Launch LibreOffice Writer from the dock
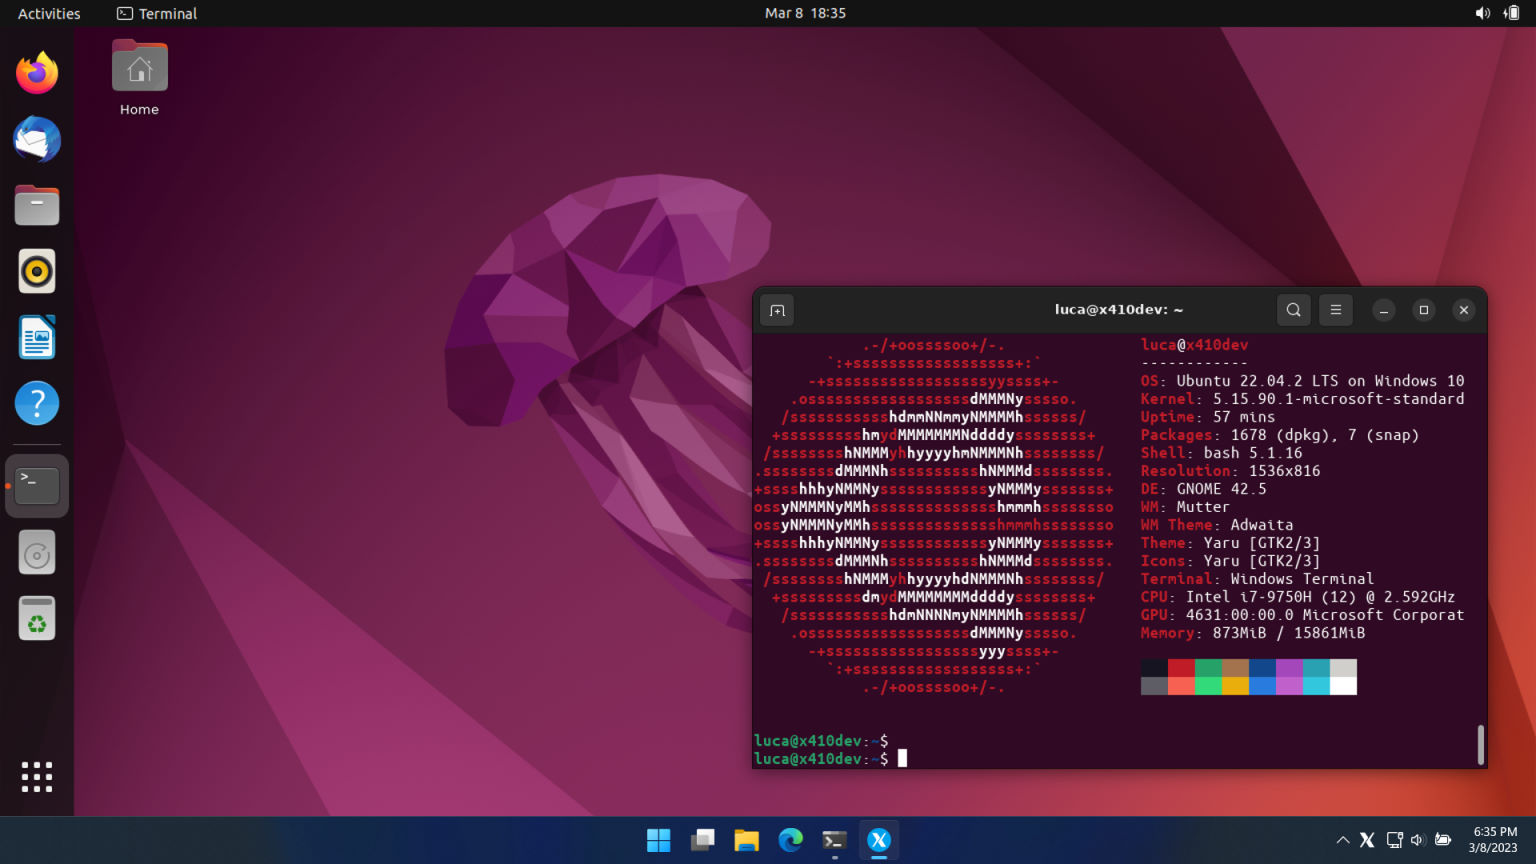This screenshot has height=864, width=1536. click(x=36, y=336)
